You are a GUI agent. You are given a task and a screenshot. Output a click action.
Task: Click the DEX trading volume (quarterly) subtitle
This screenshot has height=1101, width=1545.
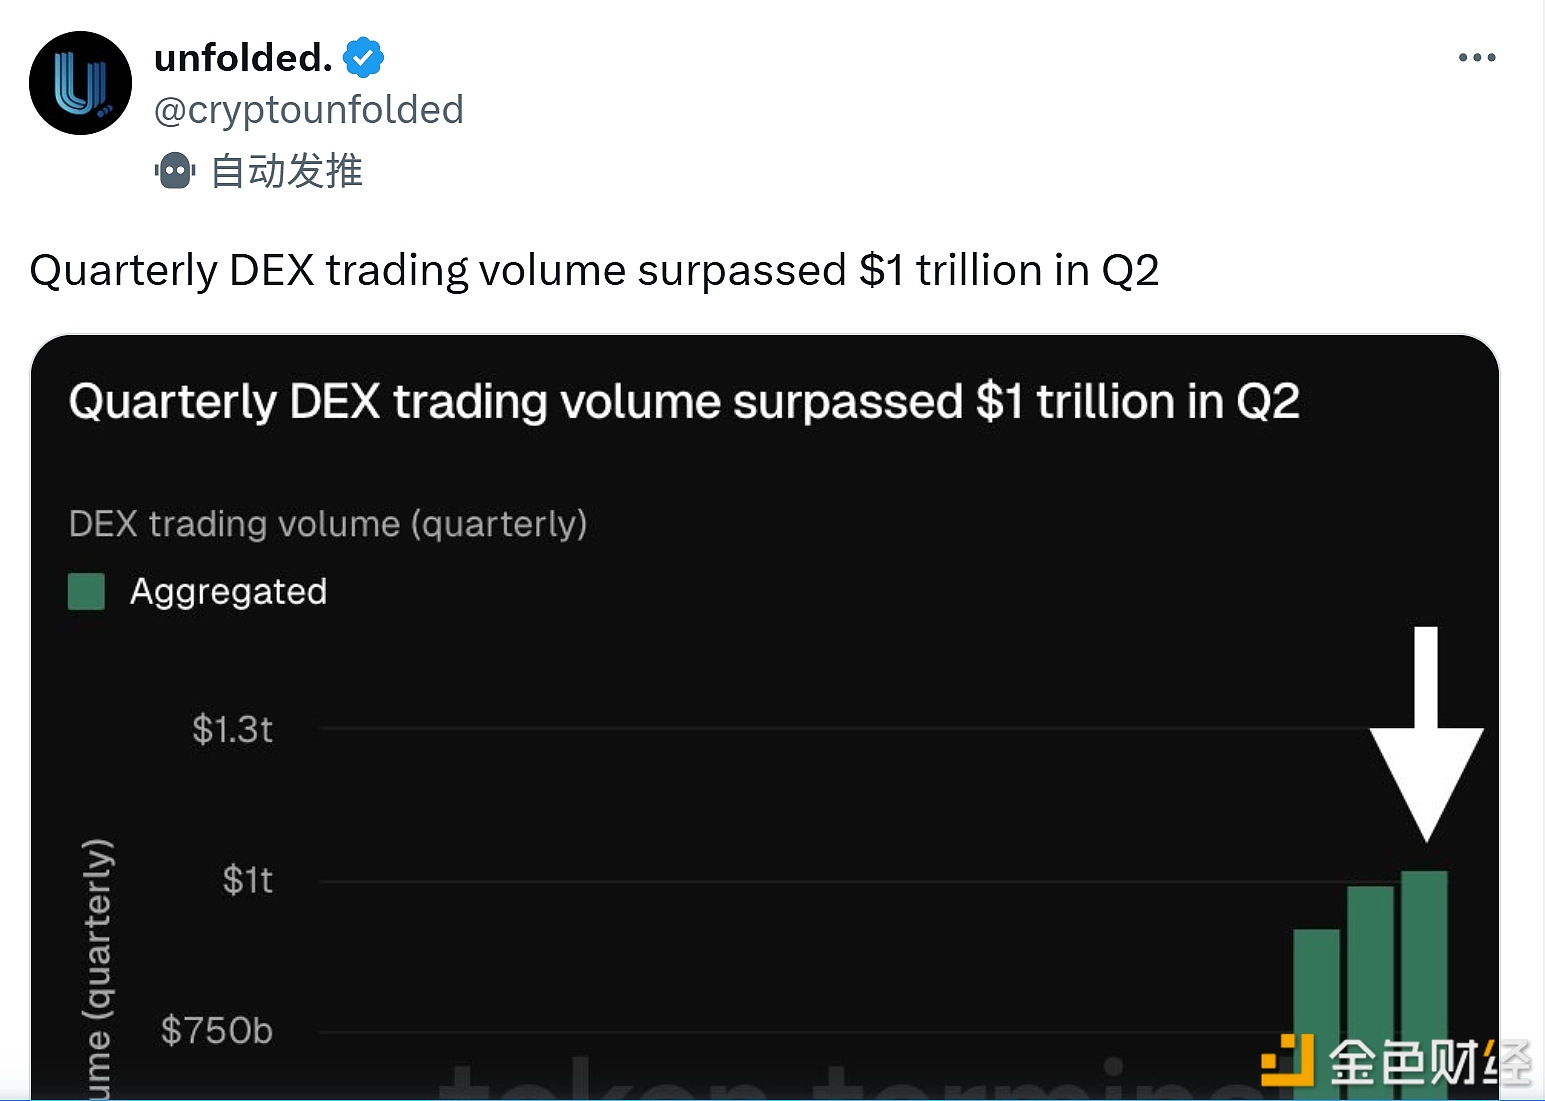point(327,524)
